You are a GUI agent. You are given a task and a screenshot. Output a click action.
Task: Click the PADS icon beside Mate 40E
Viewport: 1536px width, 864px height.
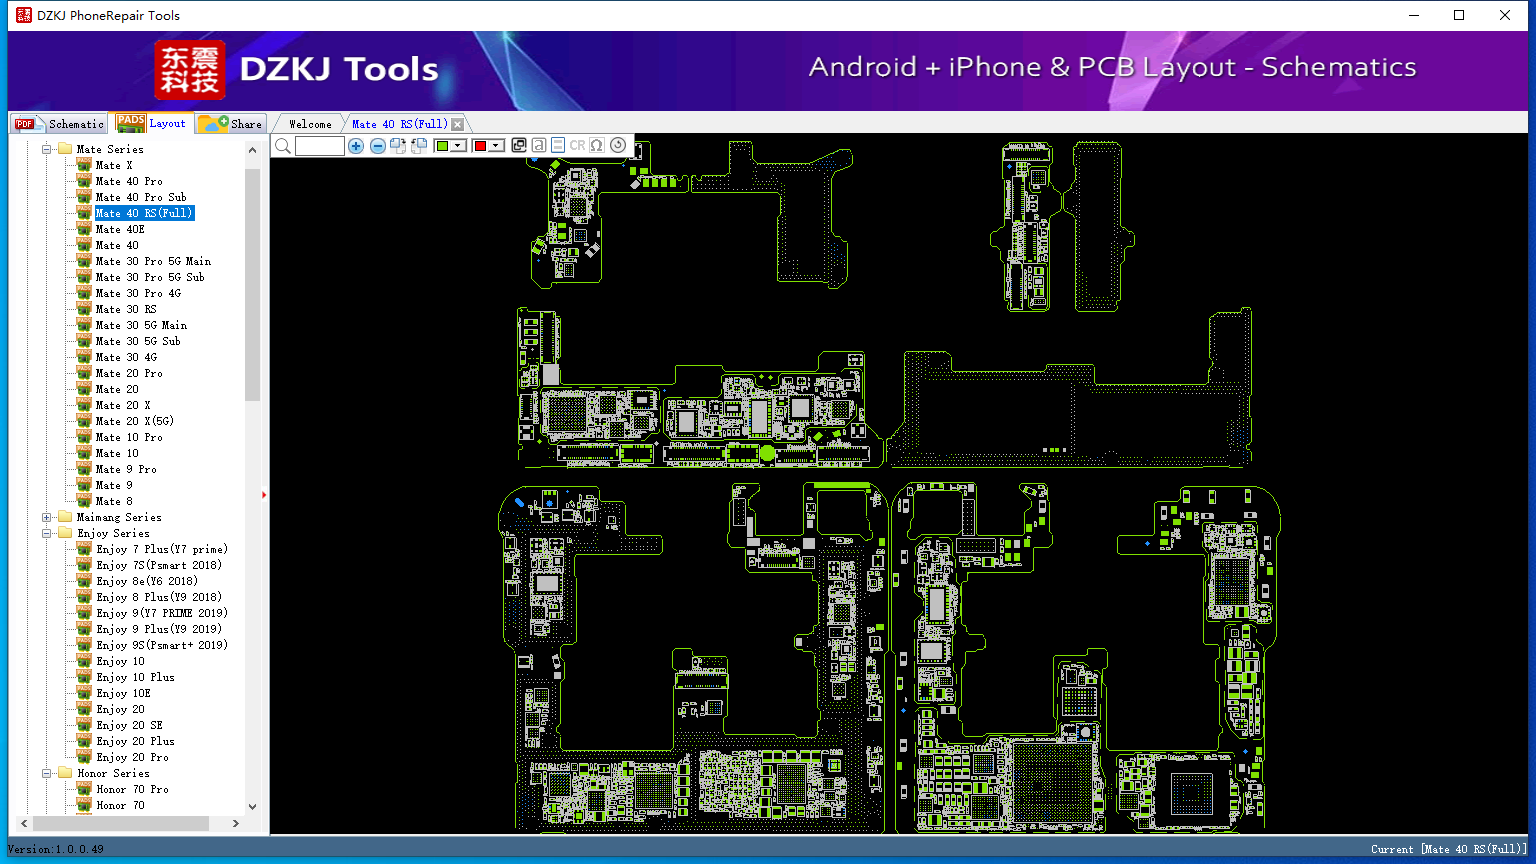84,229
